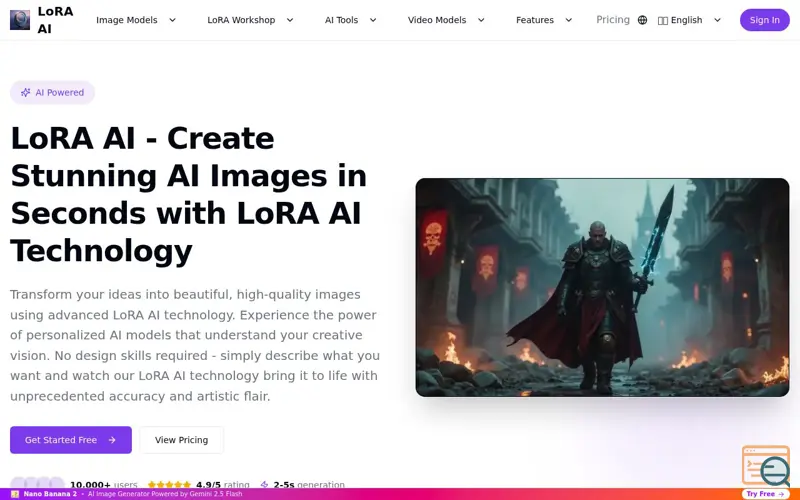Select English language label
The height and width of the screenshot is (500, 800).
[x=686, y=20]
